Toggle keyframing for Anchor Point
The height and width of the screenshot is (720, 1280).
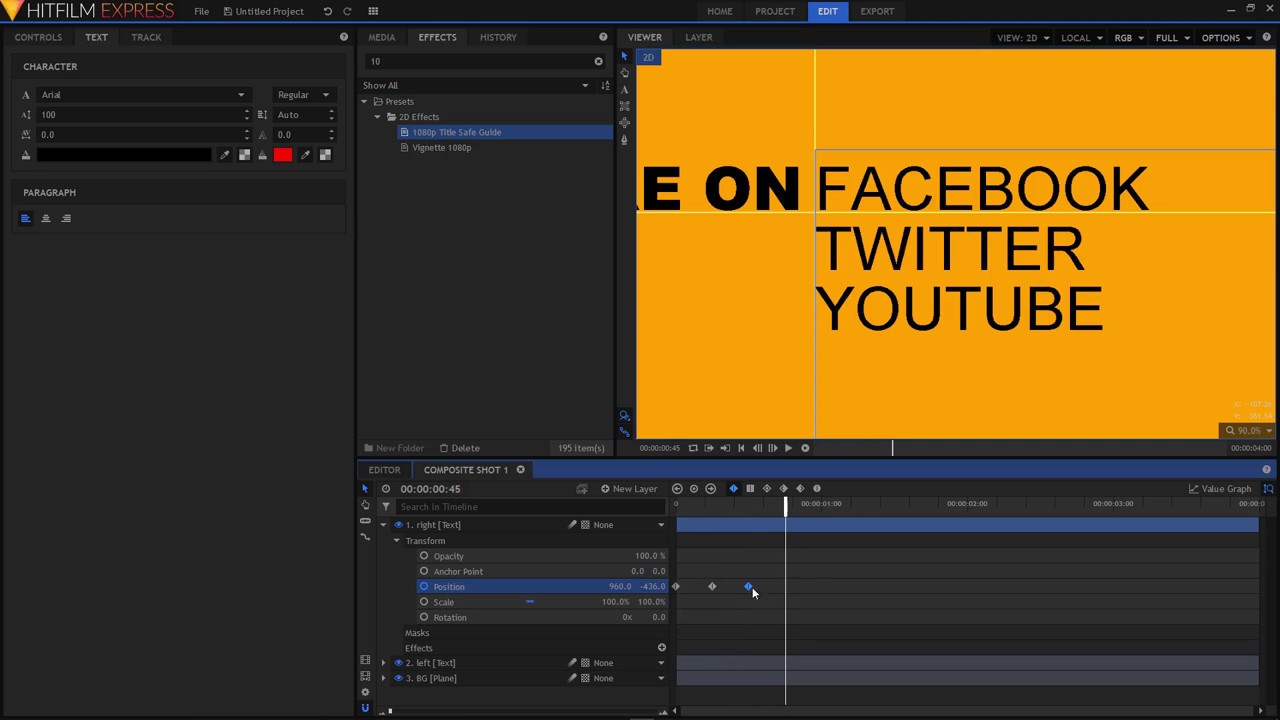pyautogui.click(x=424, y=571)
